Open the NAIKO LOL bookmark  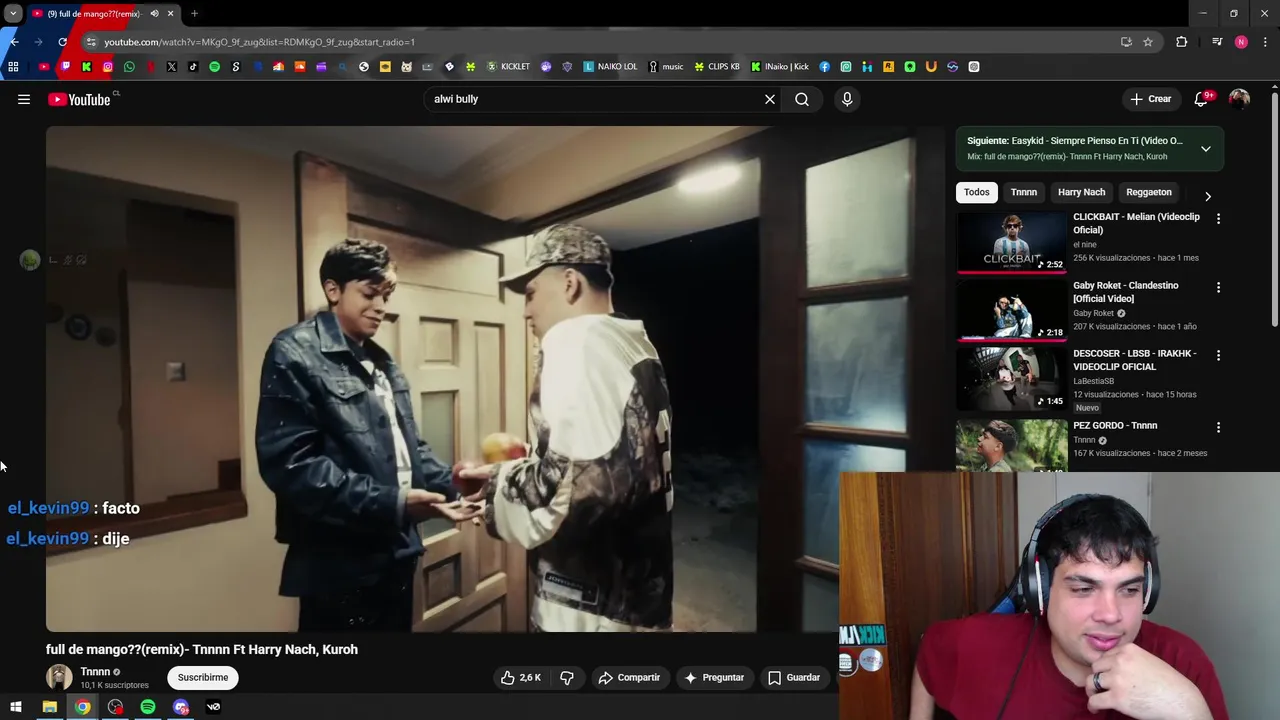[610, 67]
